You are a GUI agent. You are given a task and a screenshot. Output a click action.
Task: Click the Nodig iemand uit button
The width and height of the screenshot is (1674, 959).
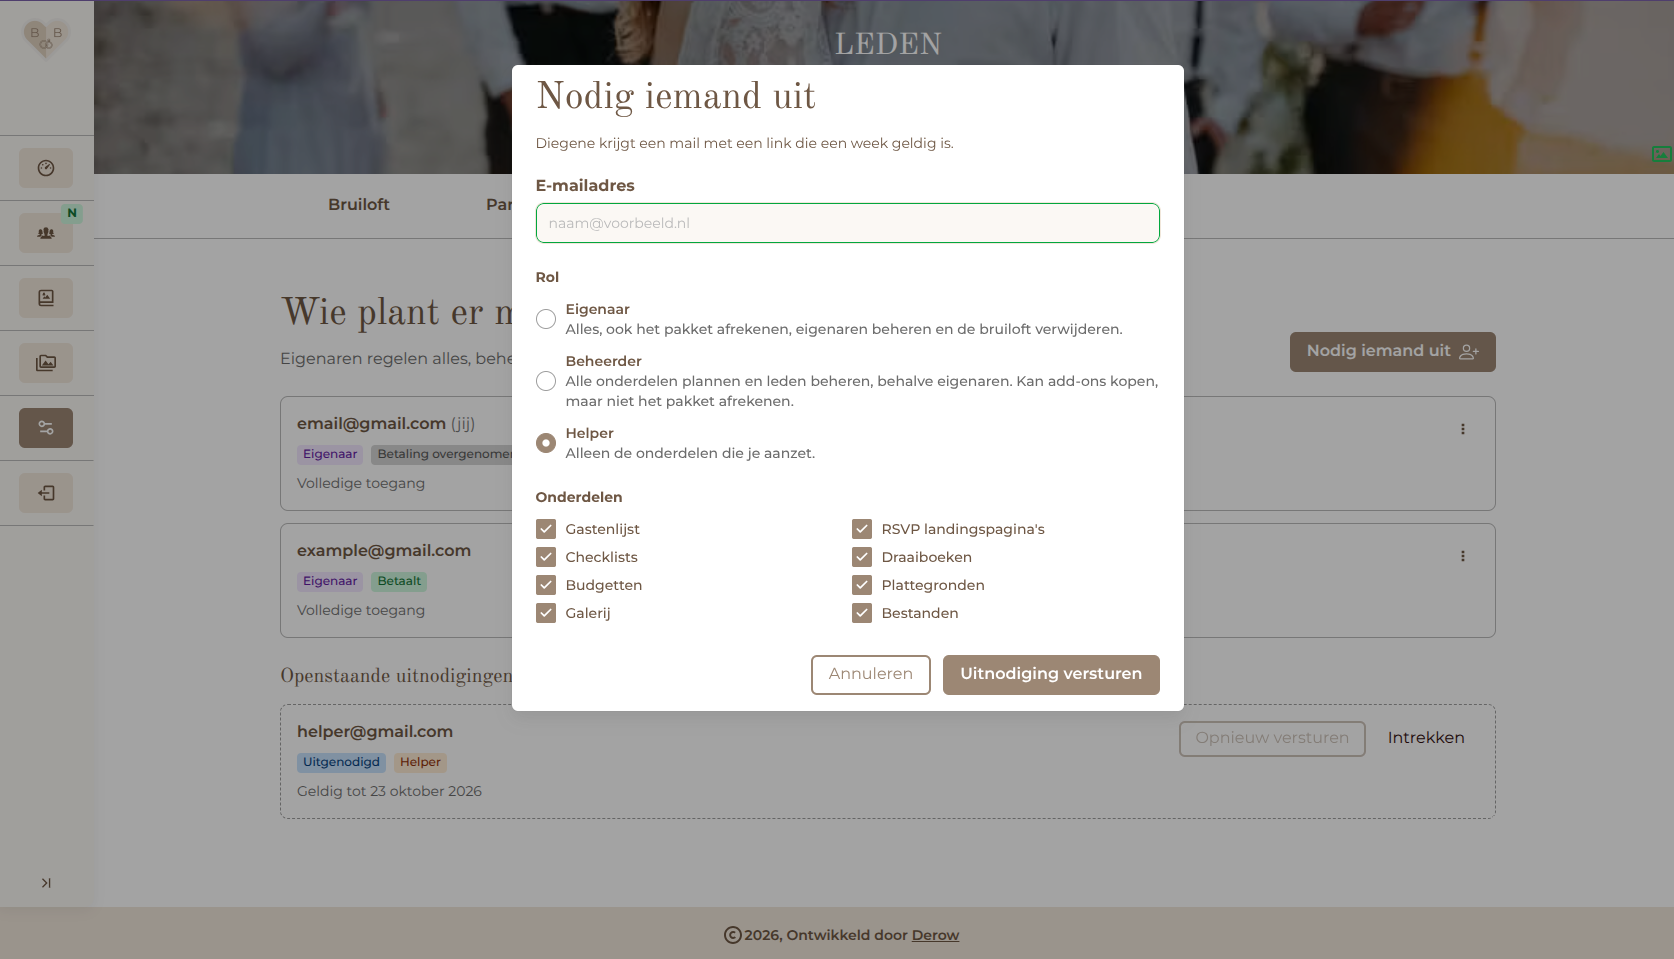coord(1392,352)
